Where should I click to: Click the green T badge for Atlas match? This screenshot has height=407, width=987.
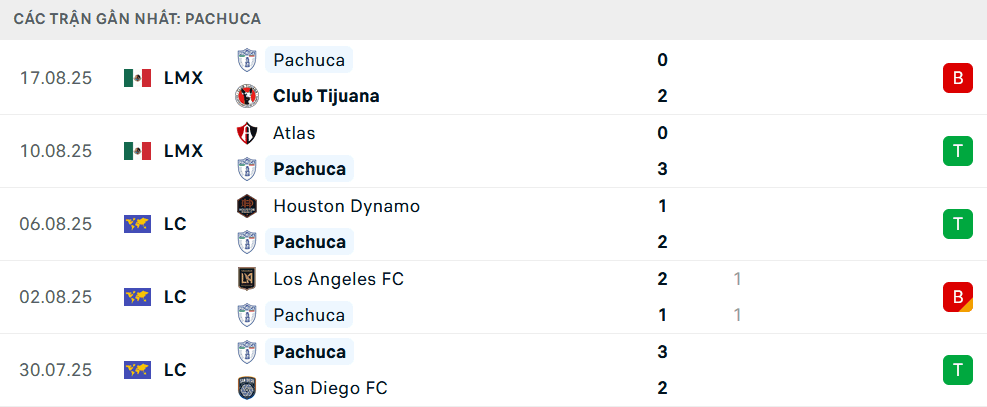pos(957,151)
